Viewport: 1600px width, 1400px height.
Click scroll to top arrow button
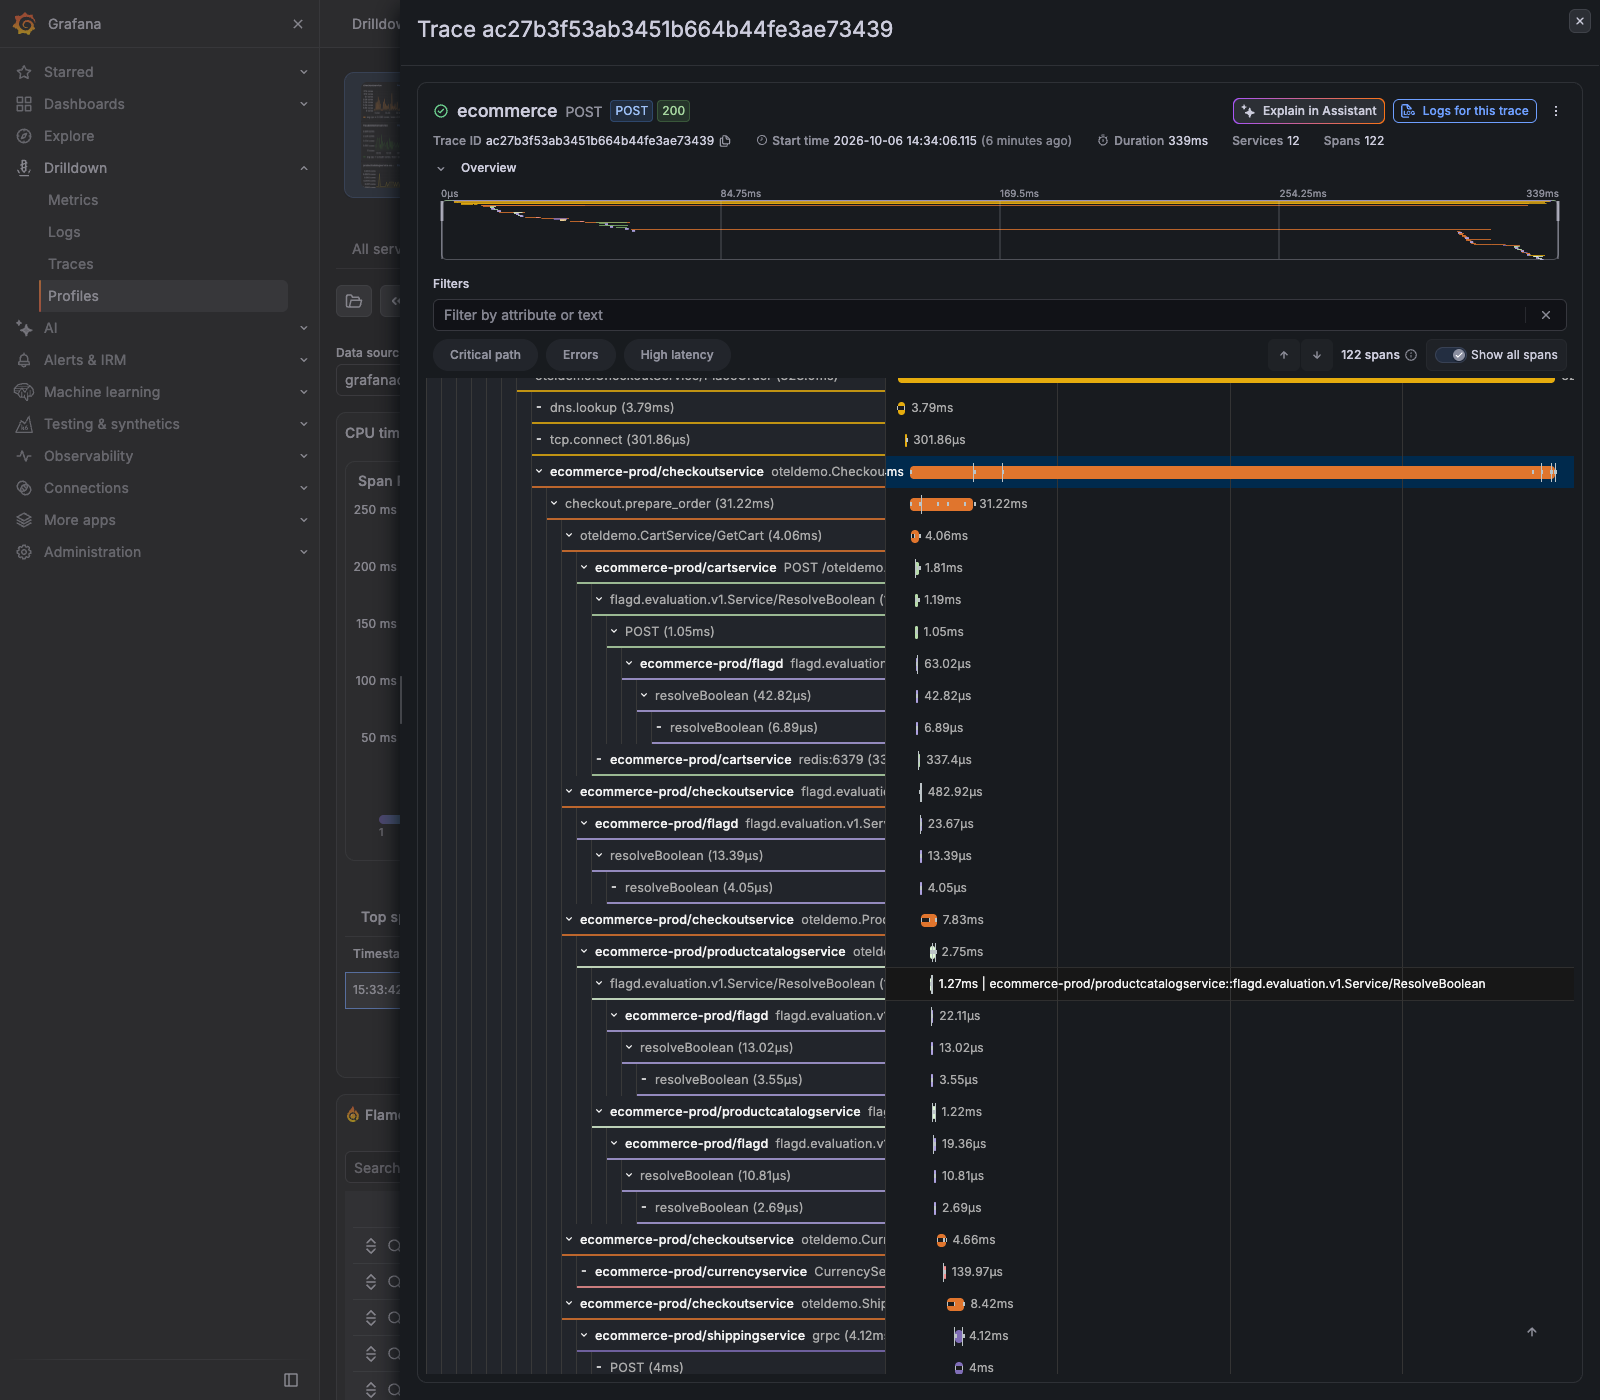(x=1532, y=1332)
